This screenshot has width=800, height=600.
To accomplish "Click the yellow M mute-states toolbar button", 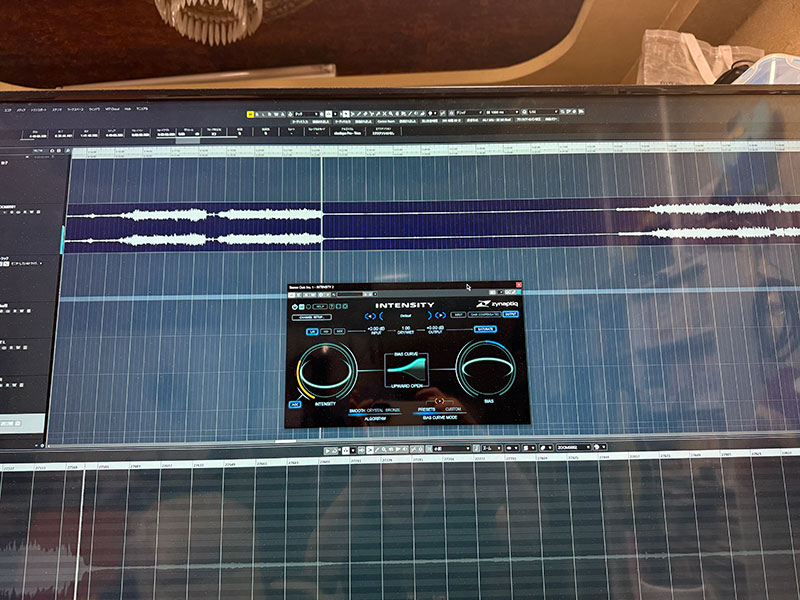I will (x=250, y=114).
